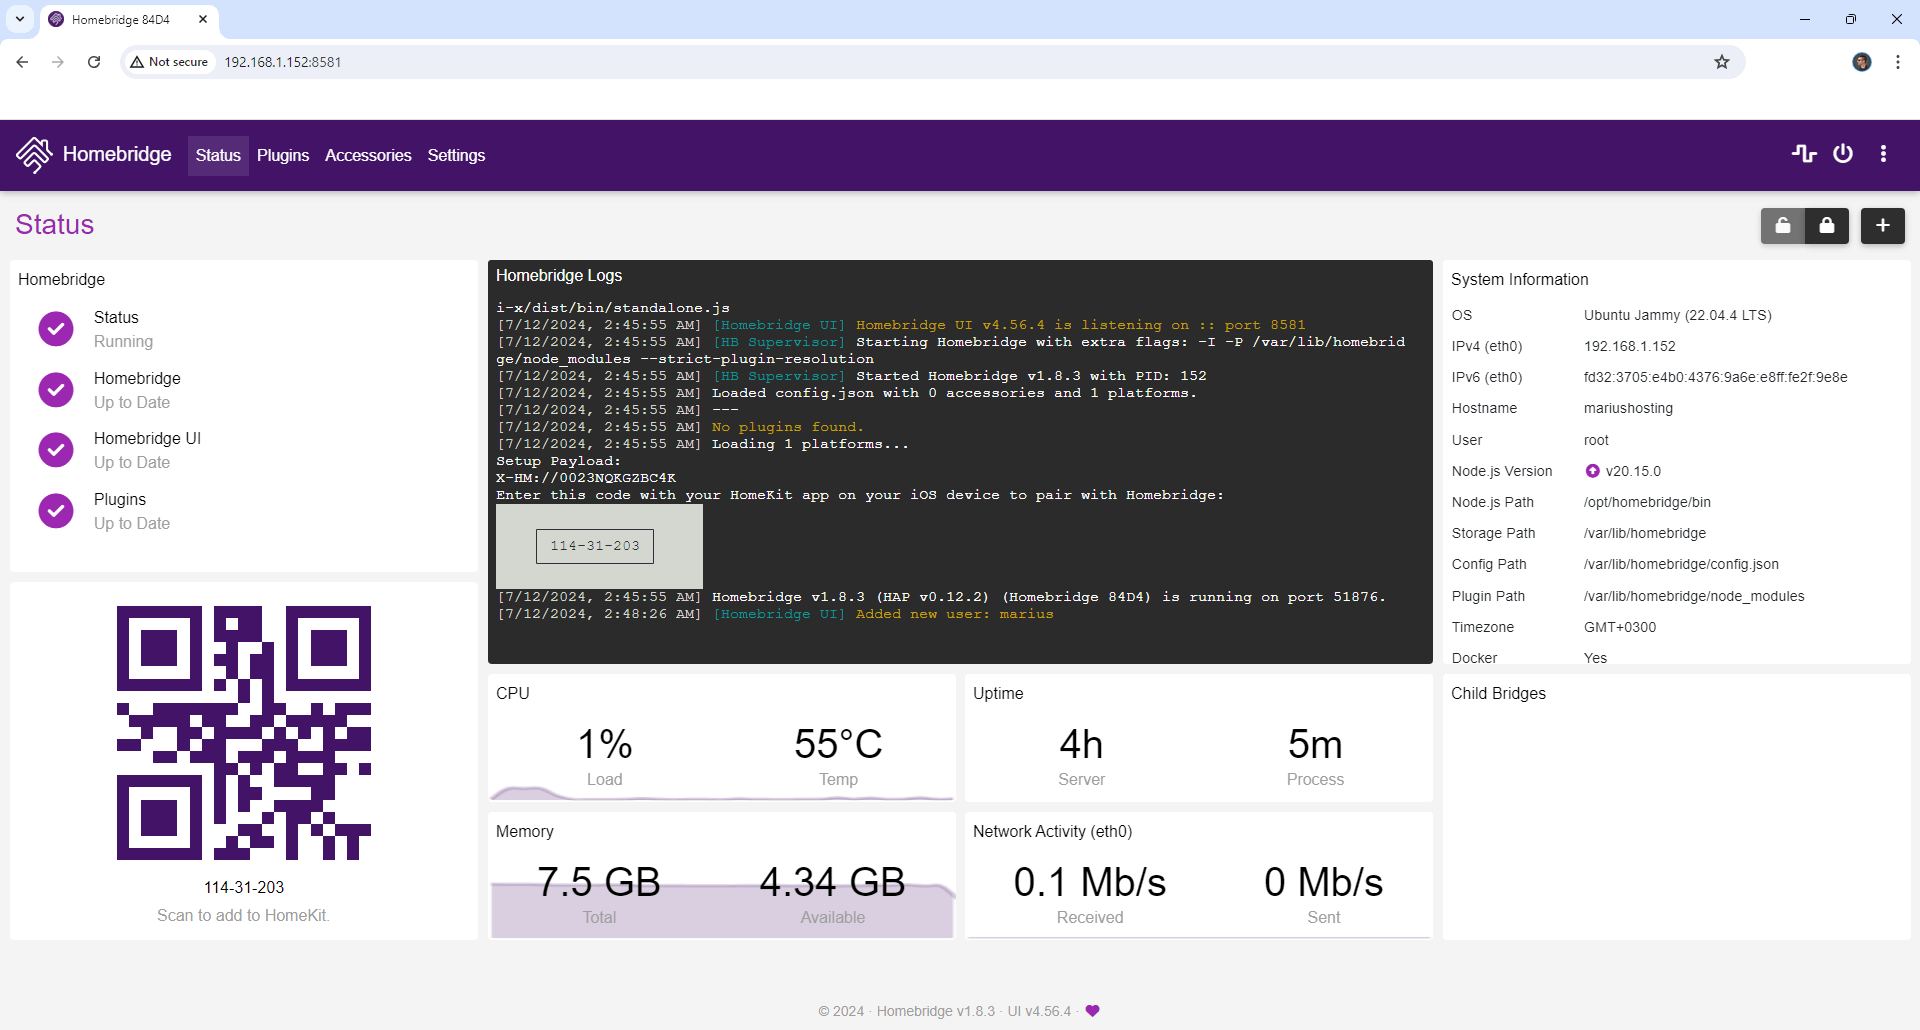1920x1030 pixels.
Task: Open Chrome three-dot menu
Action: pyautogui.click(x=1898, y=62)
